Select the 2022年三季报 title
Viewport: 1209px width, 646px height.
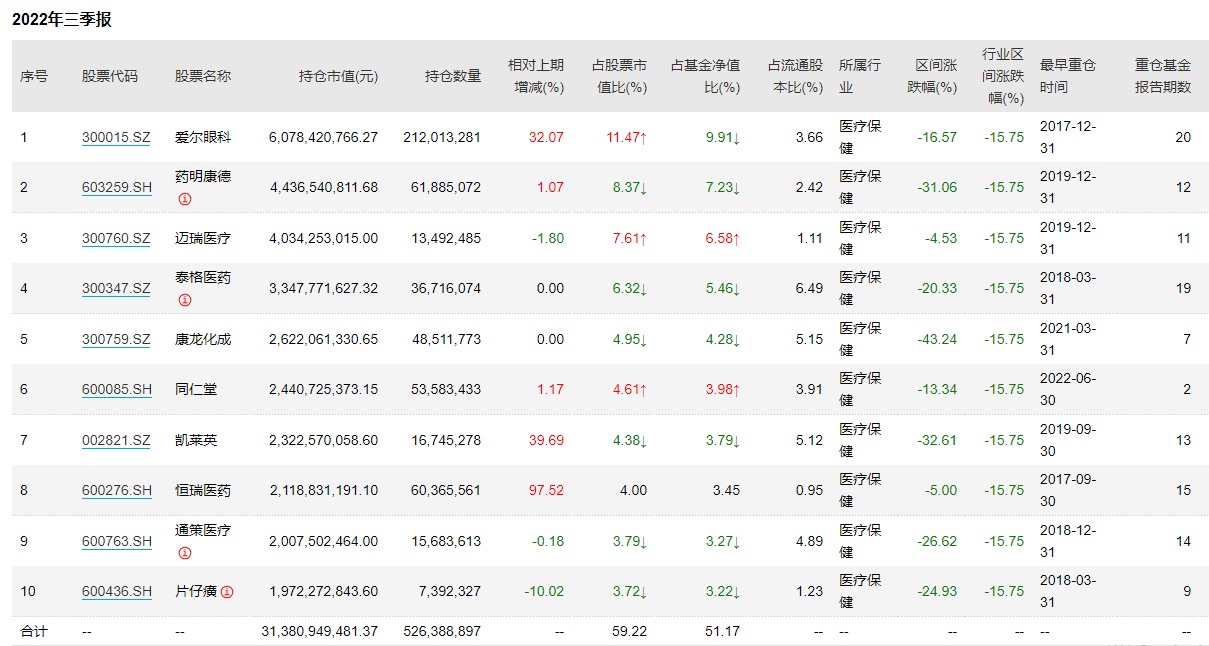point(61,19)
